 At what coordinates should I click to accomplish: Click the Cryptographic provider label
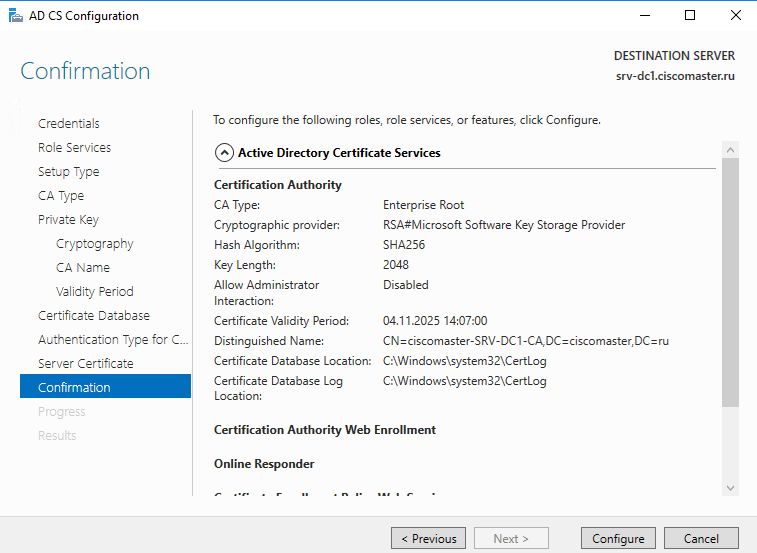tap(277, 225)
